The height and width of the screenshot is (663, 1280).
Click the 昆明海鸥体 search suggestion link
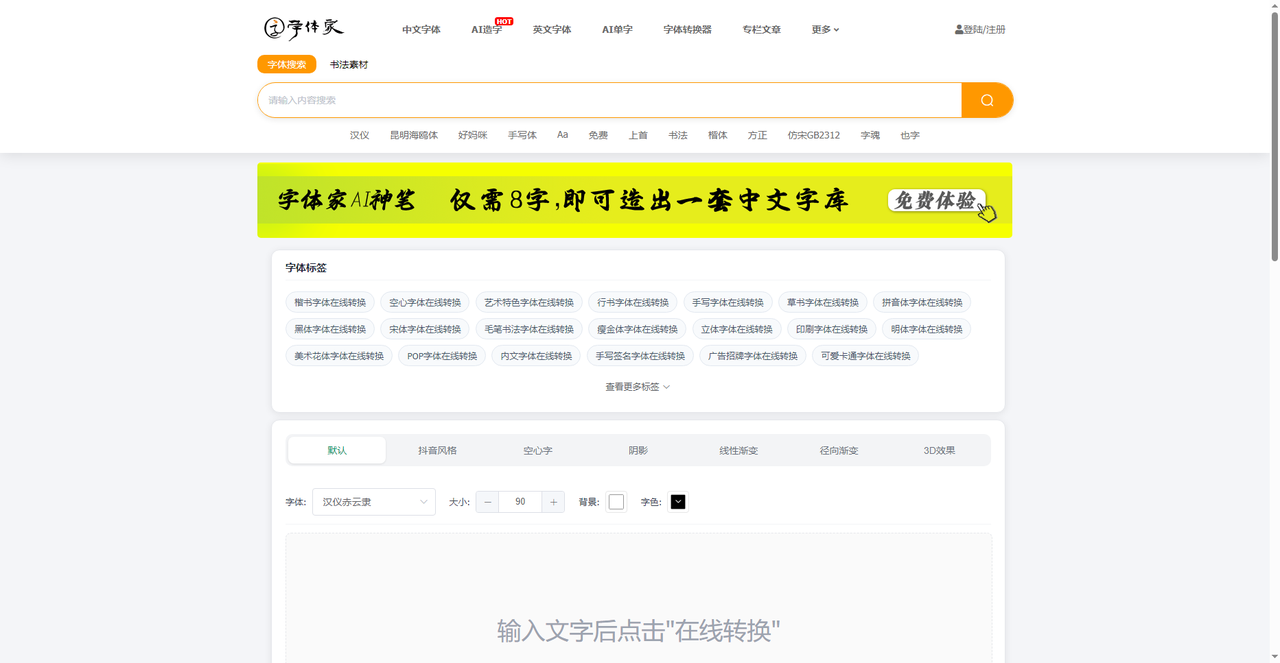point(414,135)
